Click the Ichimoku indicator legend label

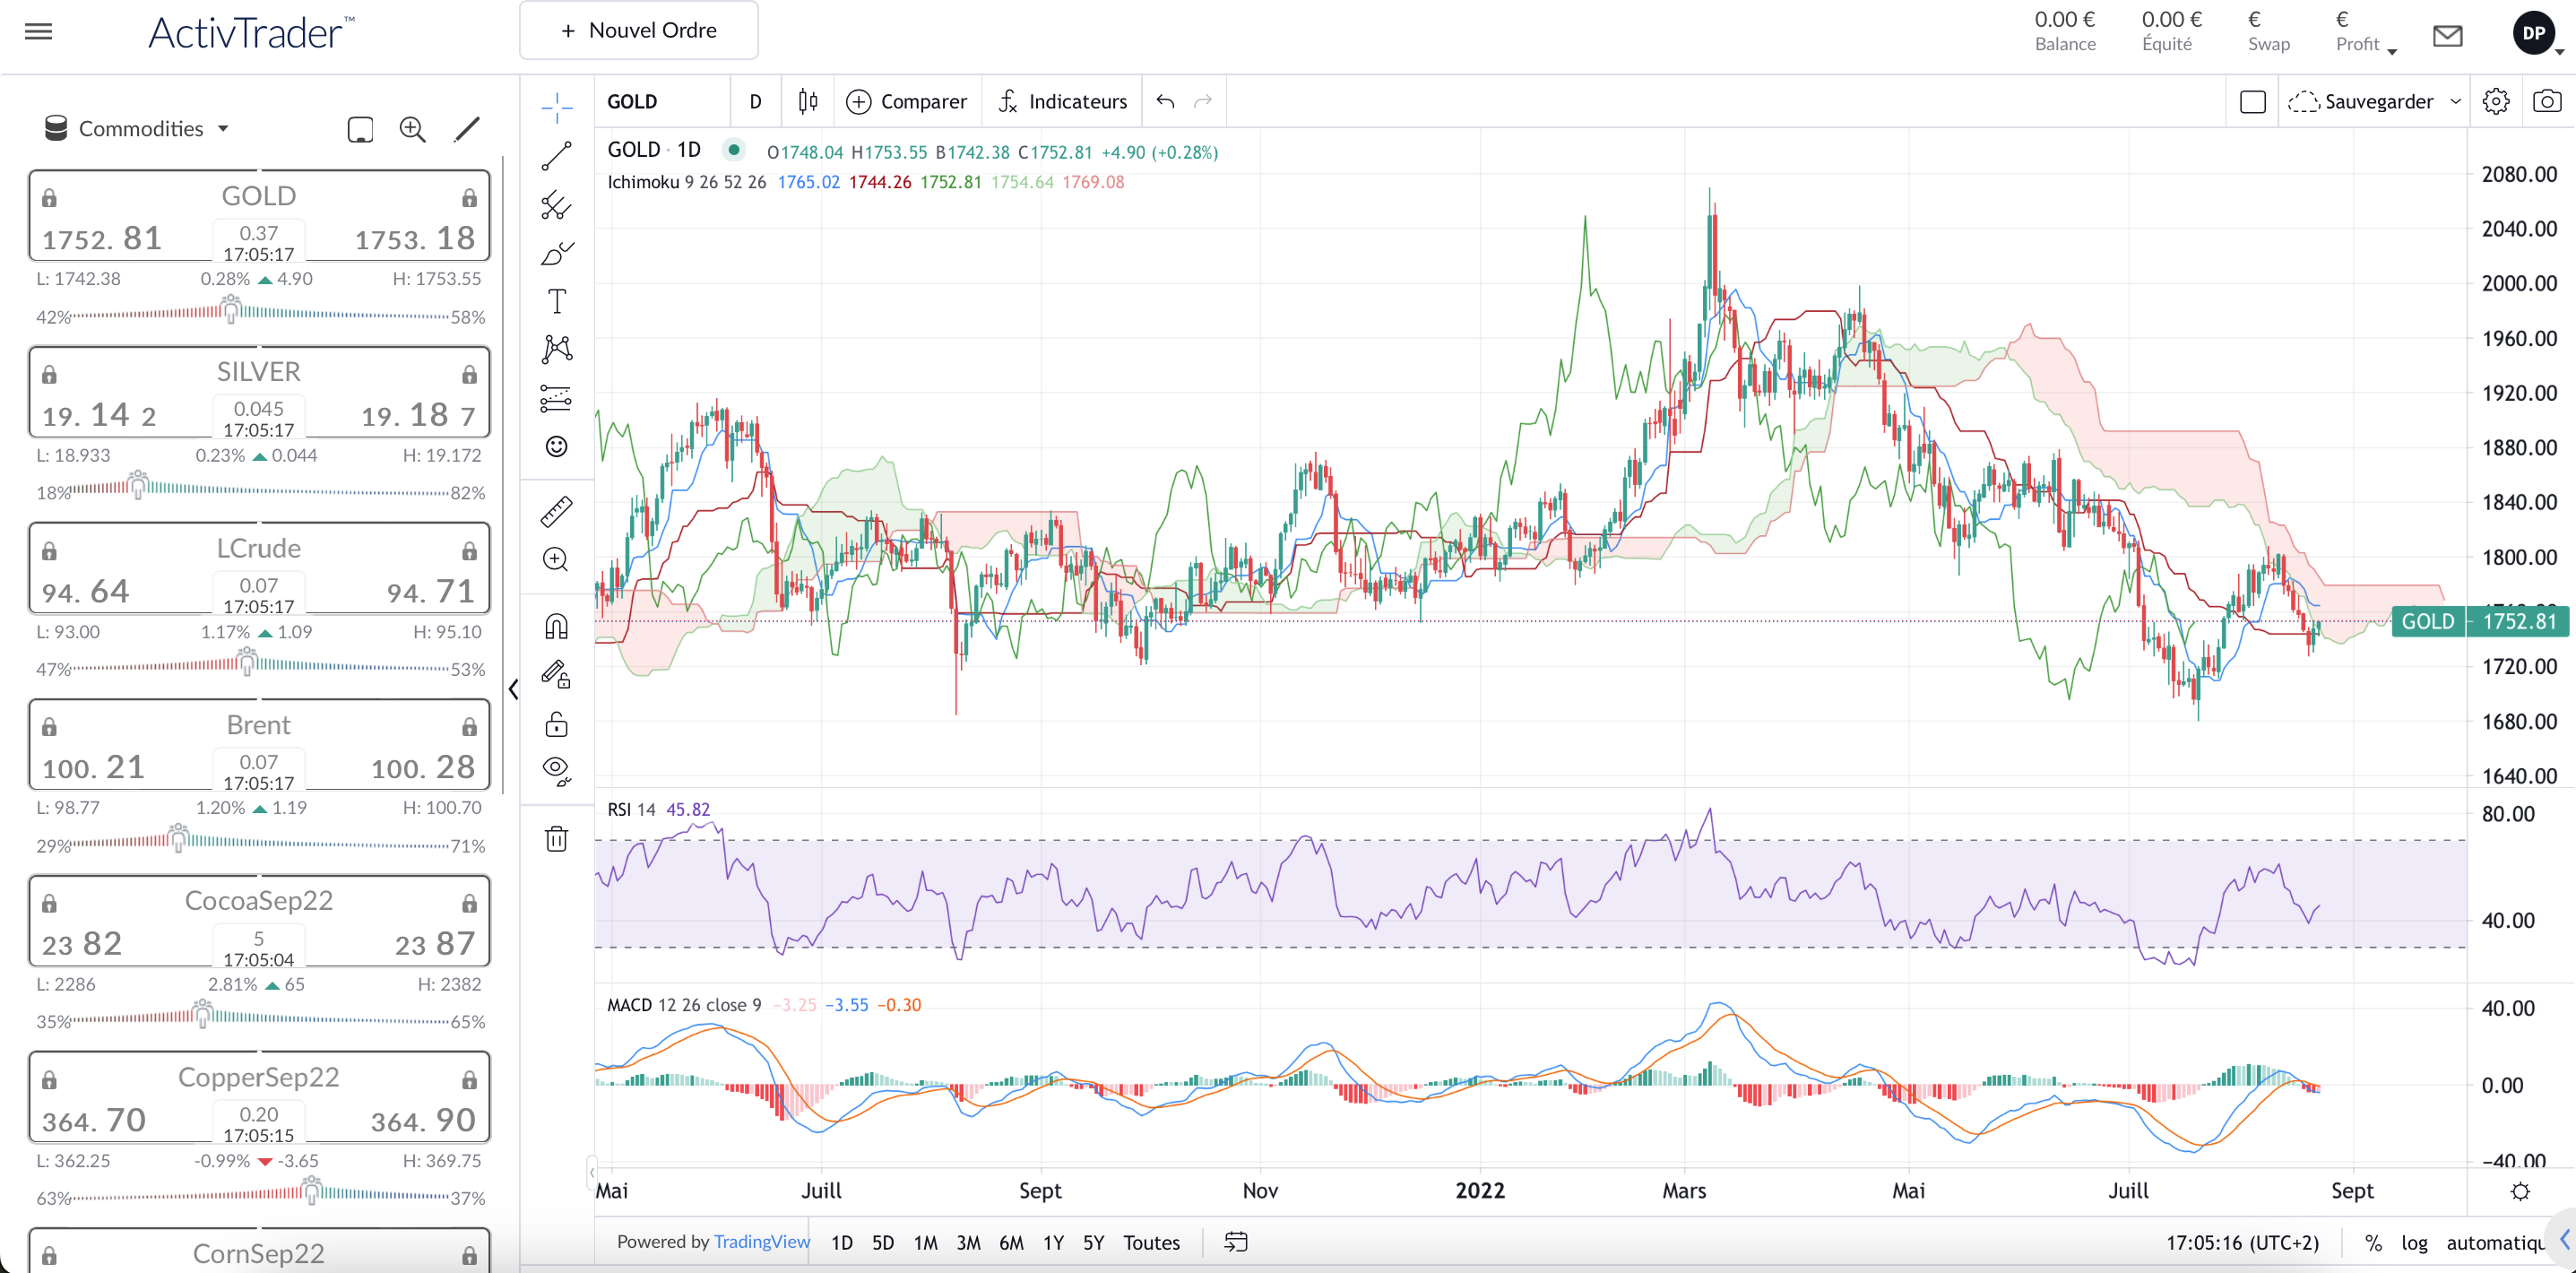pos(686,182)
